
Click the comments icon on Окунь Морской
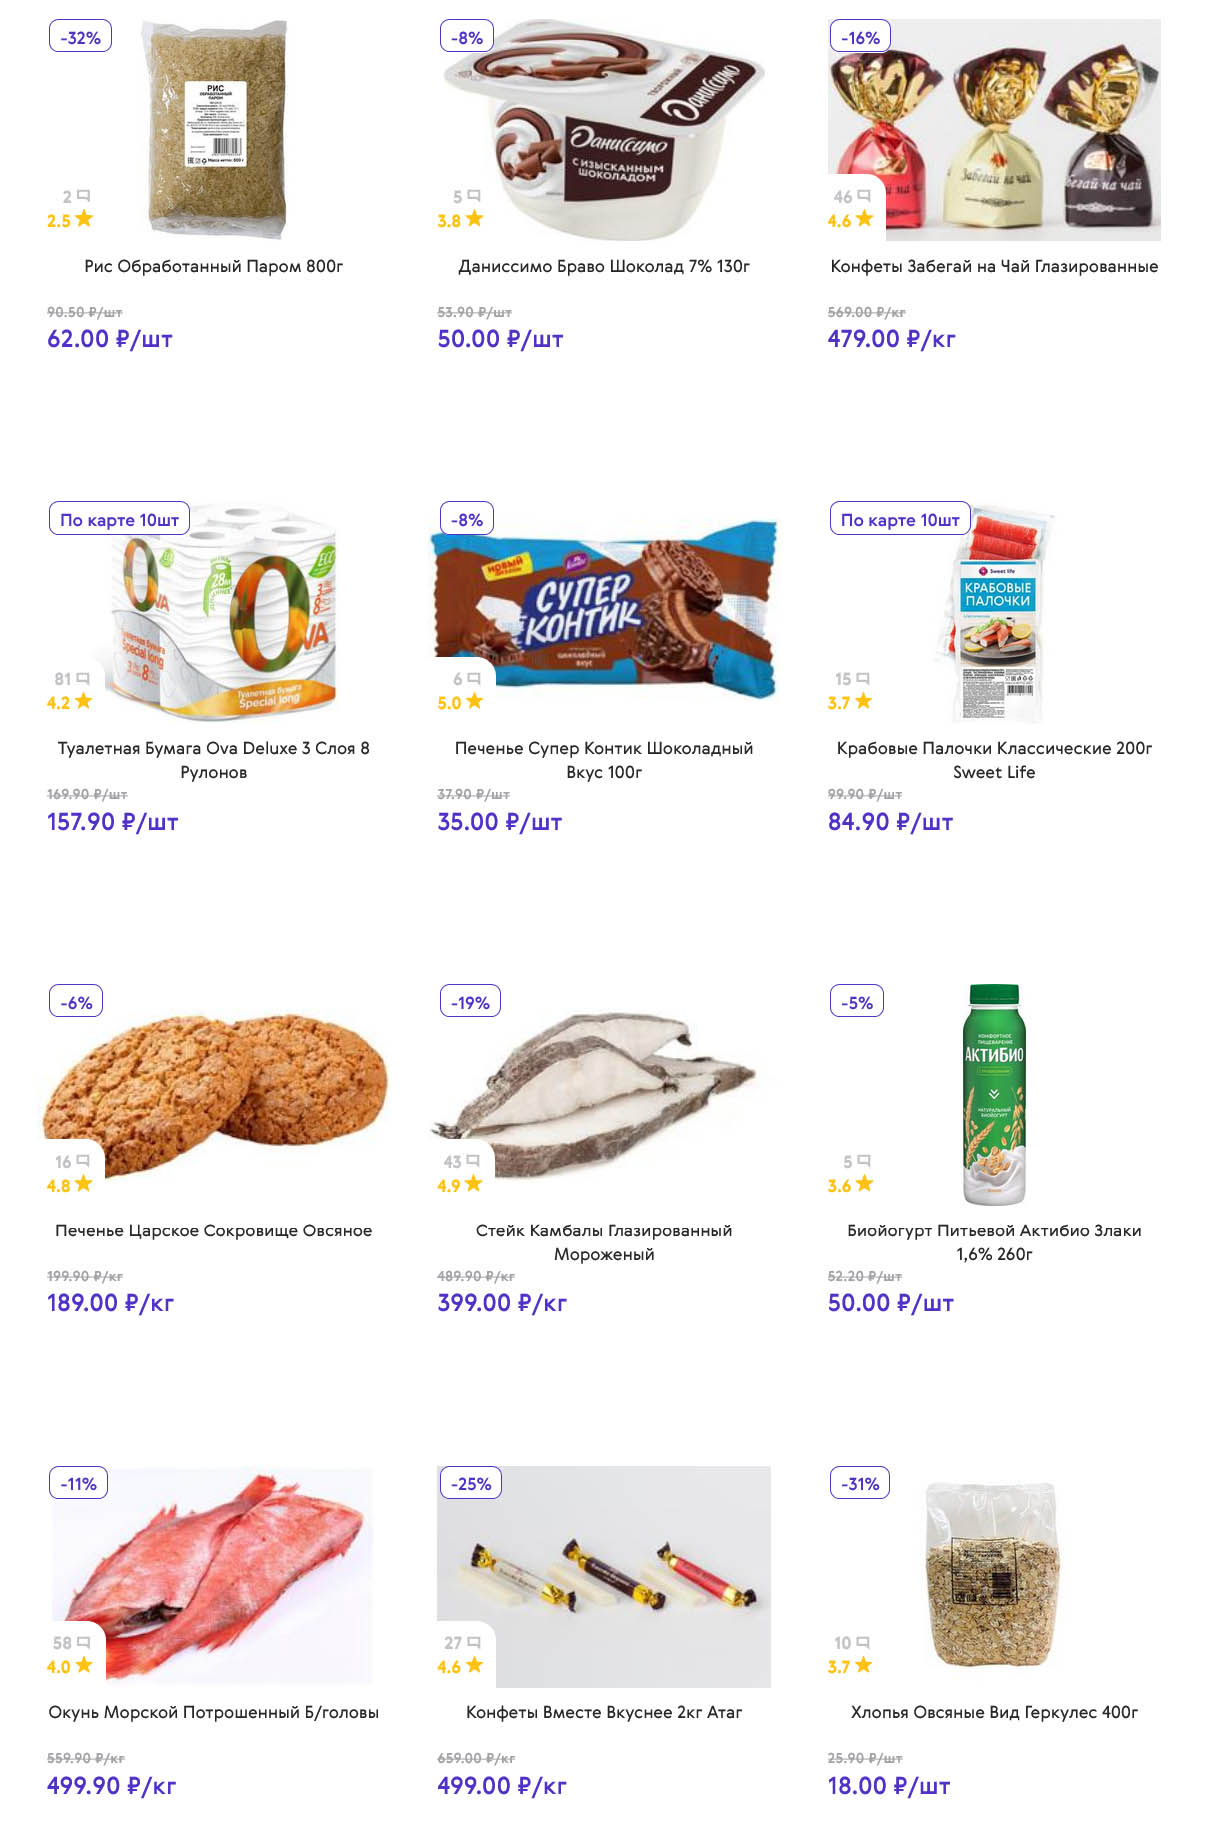click(x=84, y=1642)
